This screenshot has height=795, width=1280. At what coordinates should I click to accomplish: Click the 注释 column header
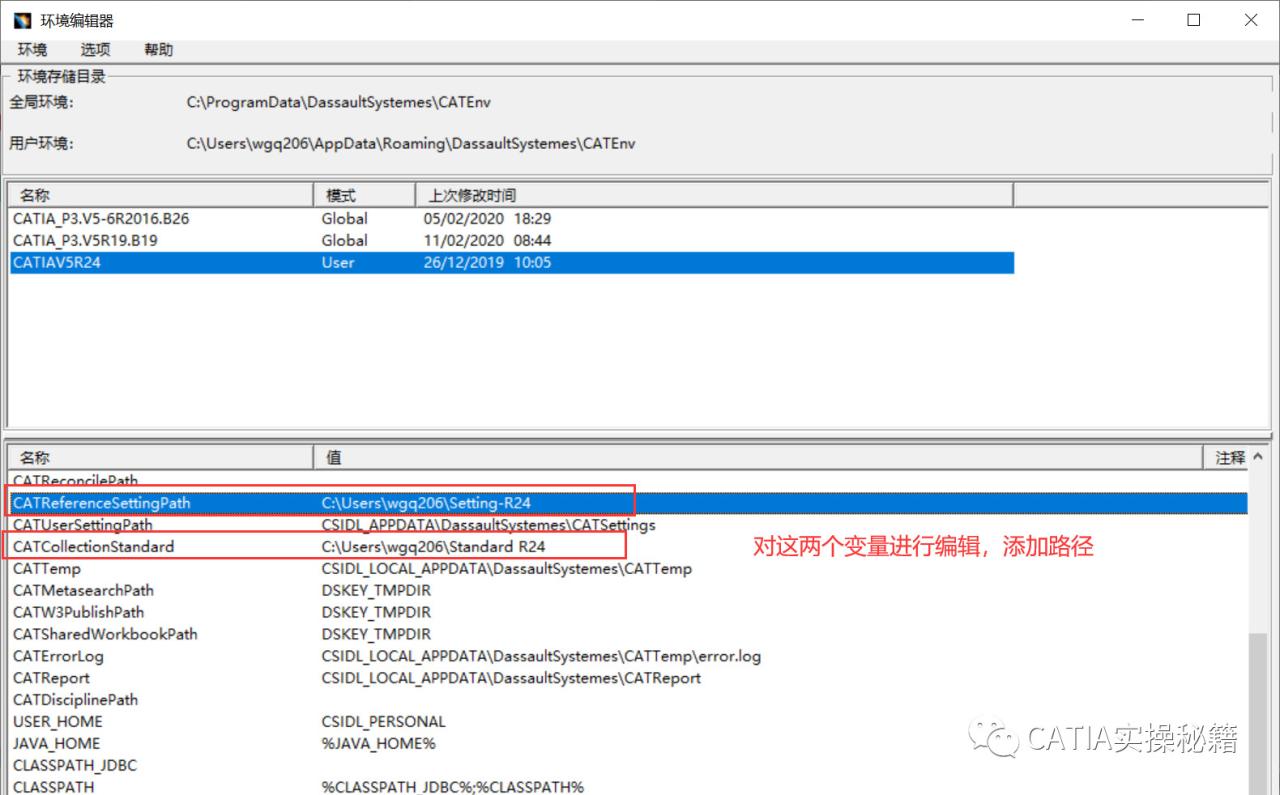pos(1228,457)
